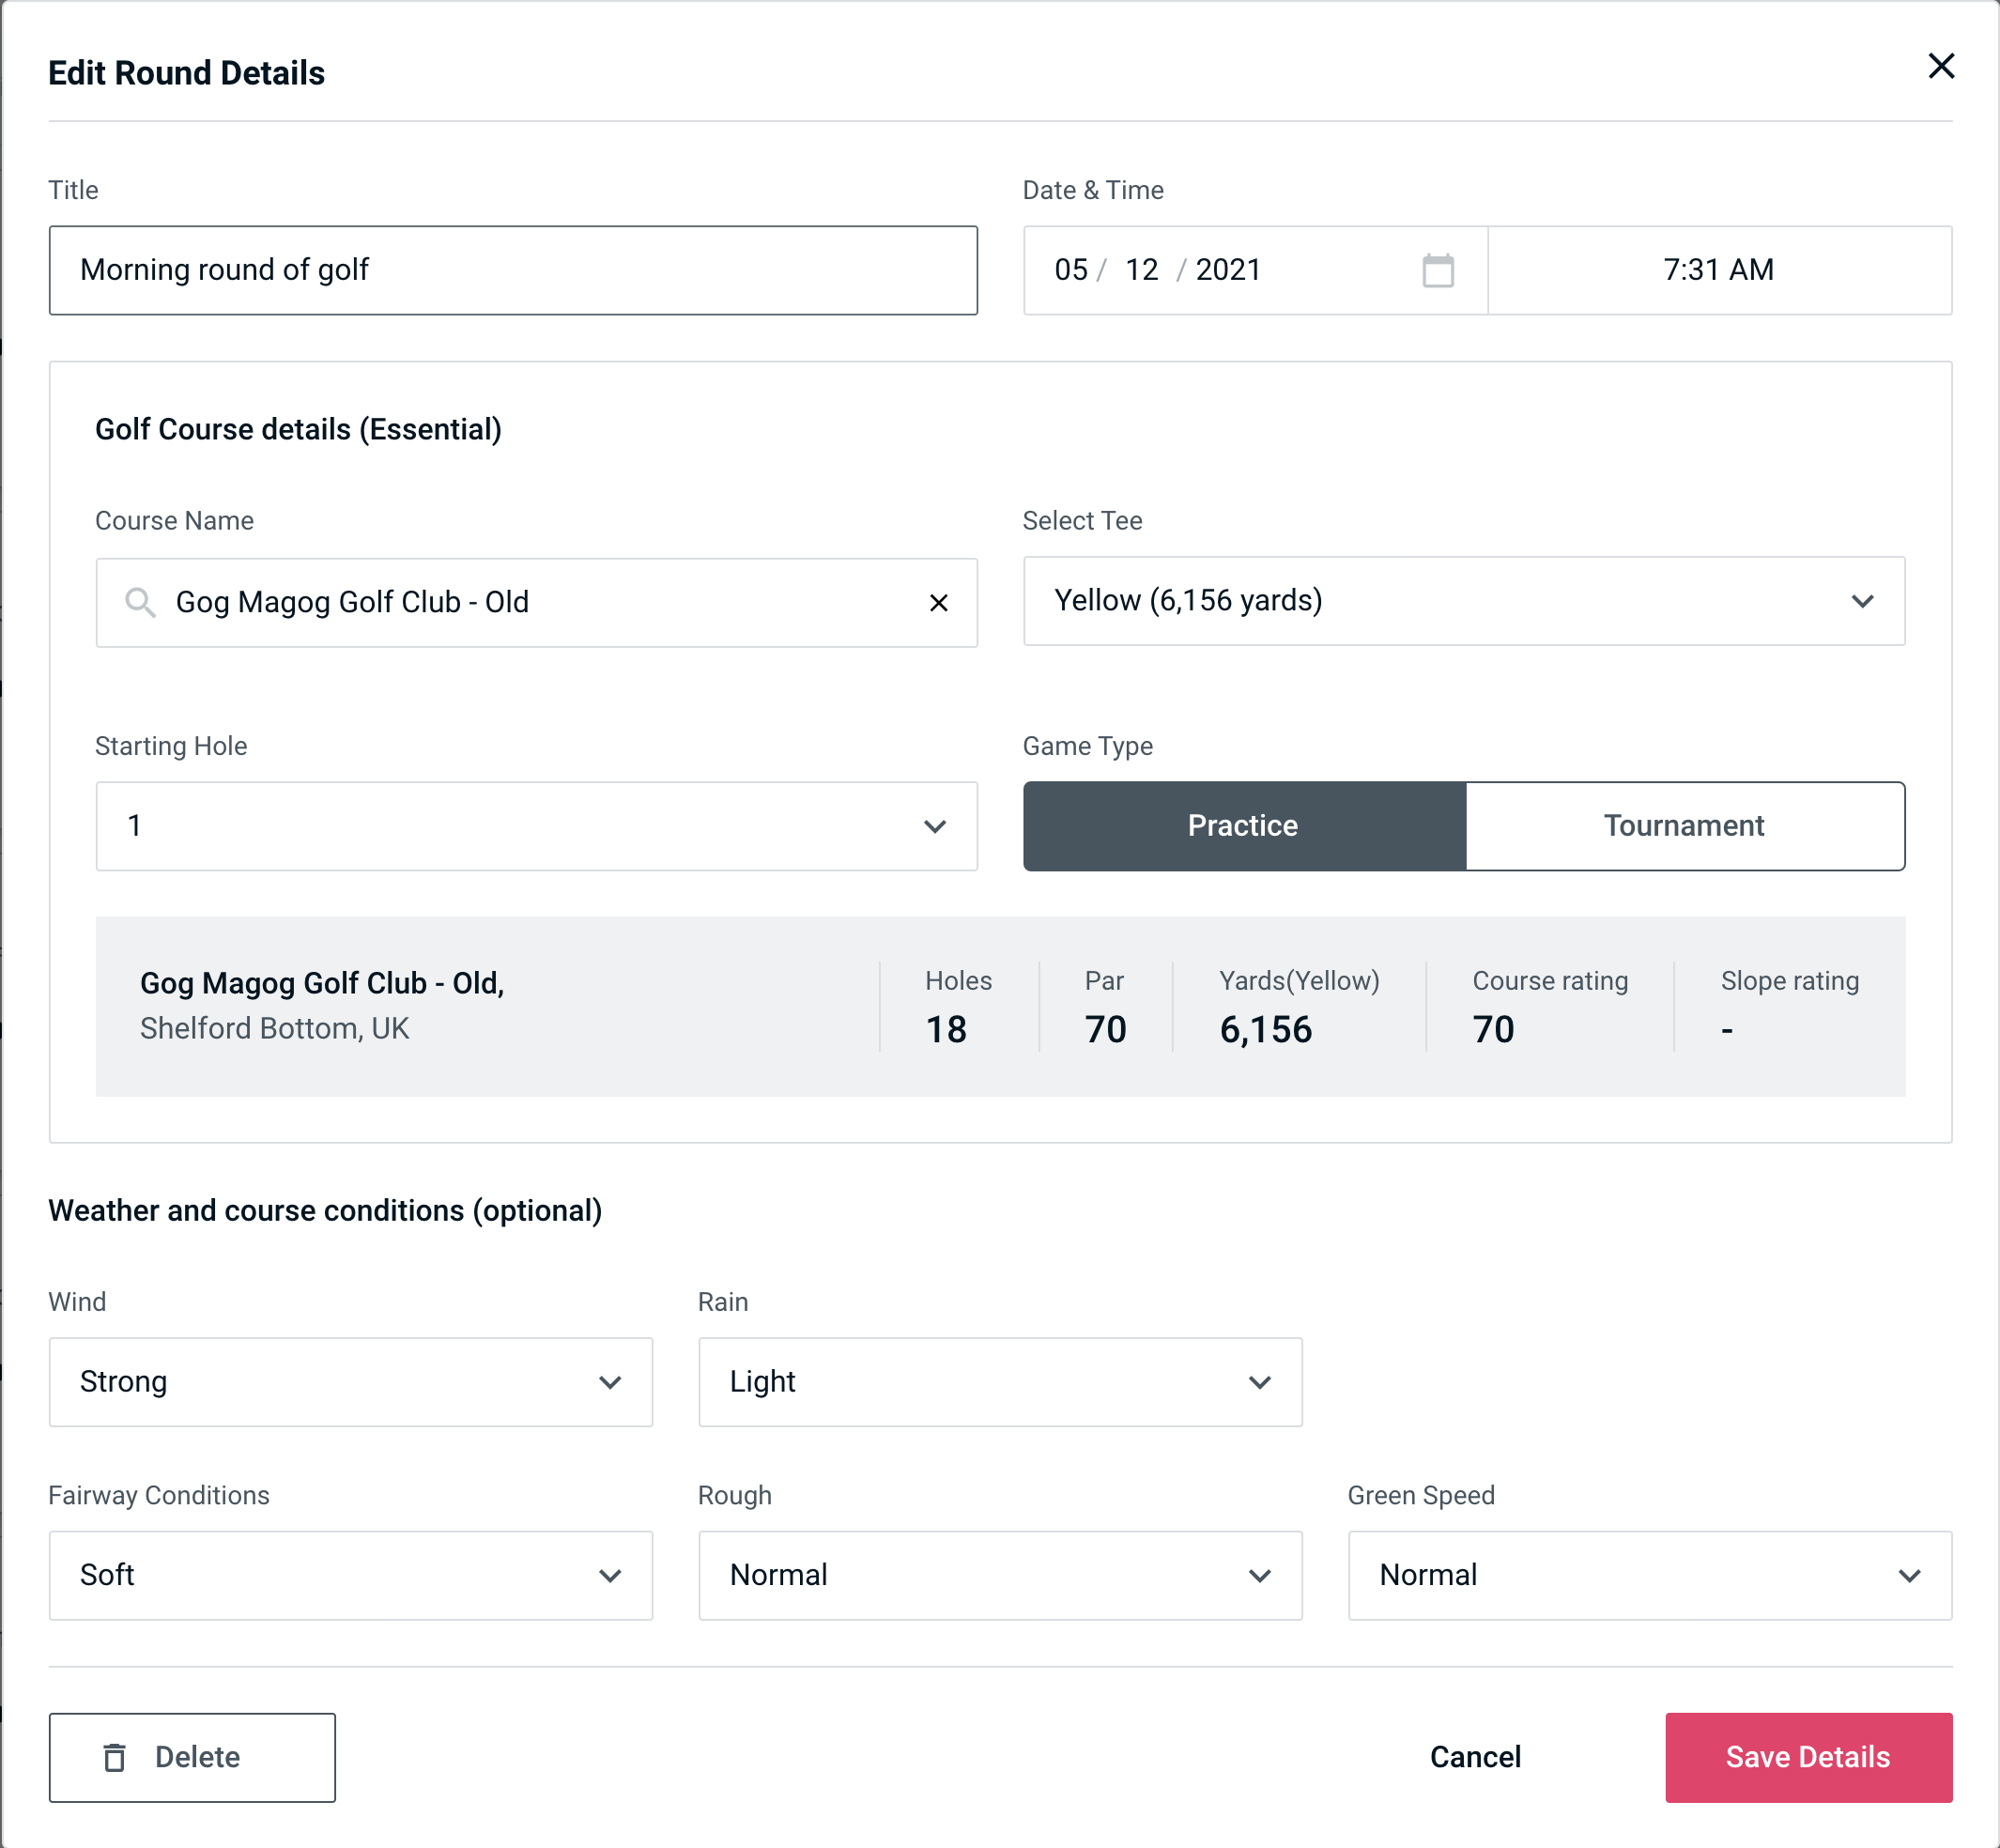Click the clear (X) icon in Course Name
This screenshot has height=1848, width=2000.
[939, 601]
